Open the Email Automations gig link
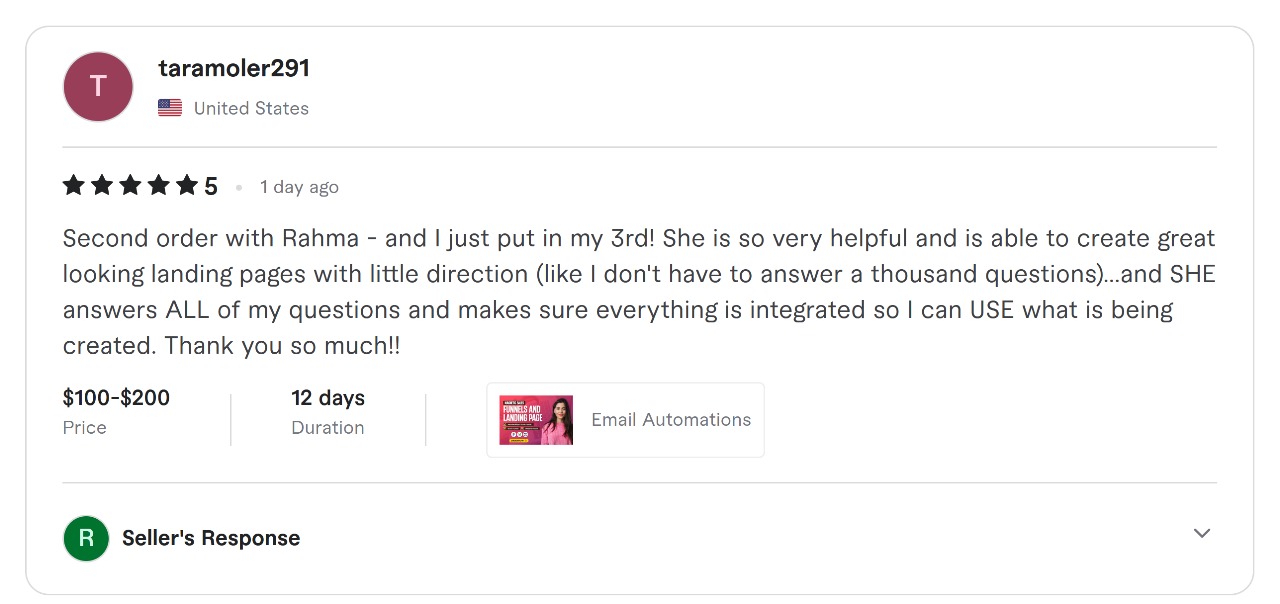Viewport: 1280px width, 604px height. click(671, 420)
